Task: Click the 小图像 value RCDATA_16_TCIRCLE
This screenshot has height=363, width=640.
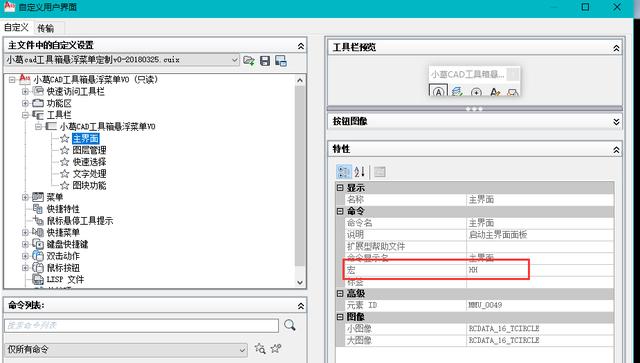Action: [504, 329]
